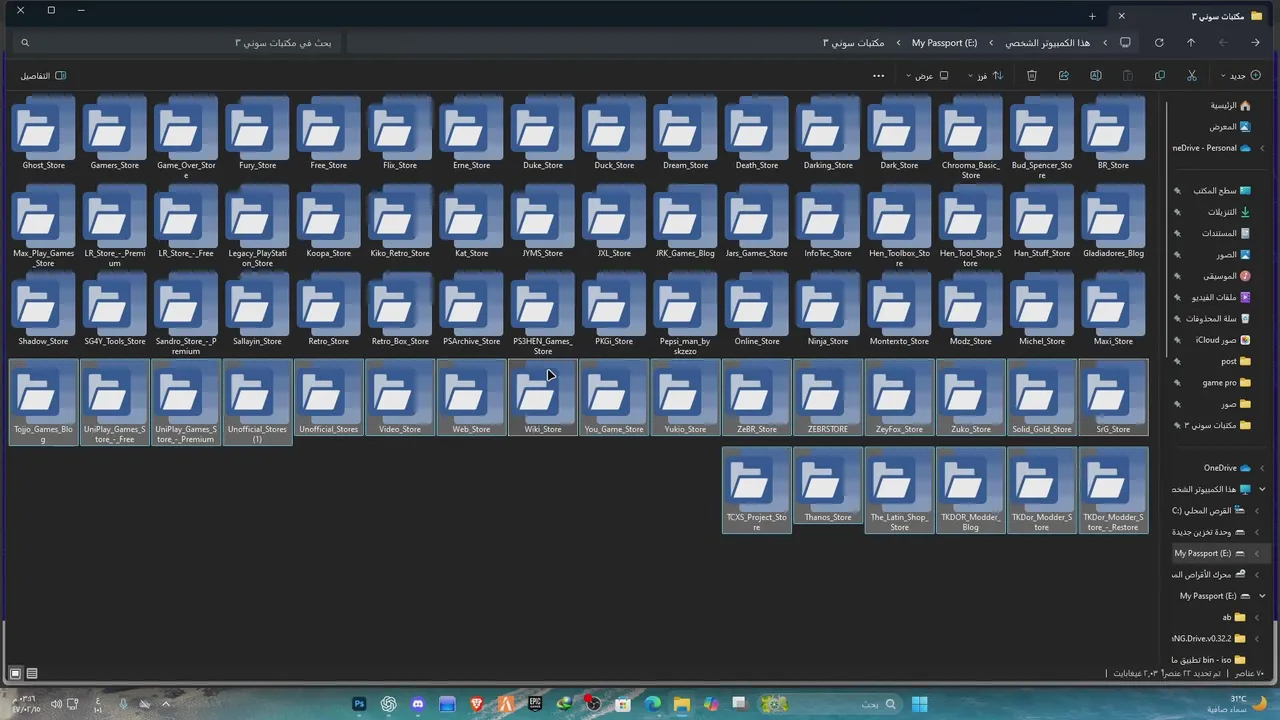Open Microsoft Edge from the taskbar
The width and height of the screenshot is (1280, 720).
tap(653, 704)
